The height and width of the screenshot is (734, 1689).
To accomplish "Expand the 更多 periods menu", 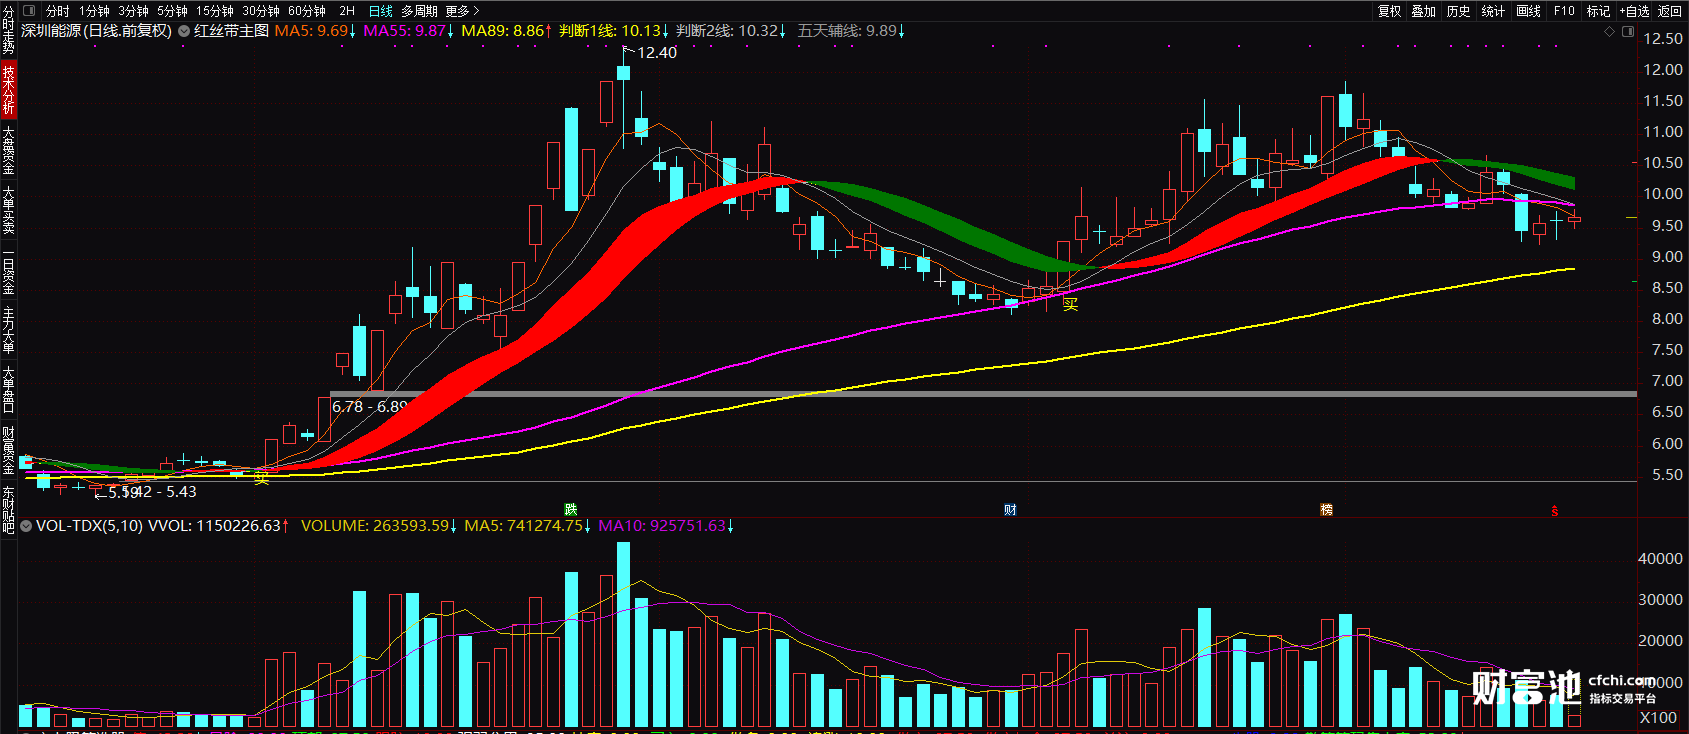I will [462, 11].
